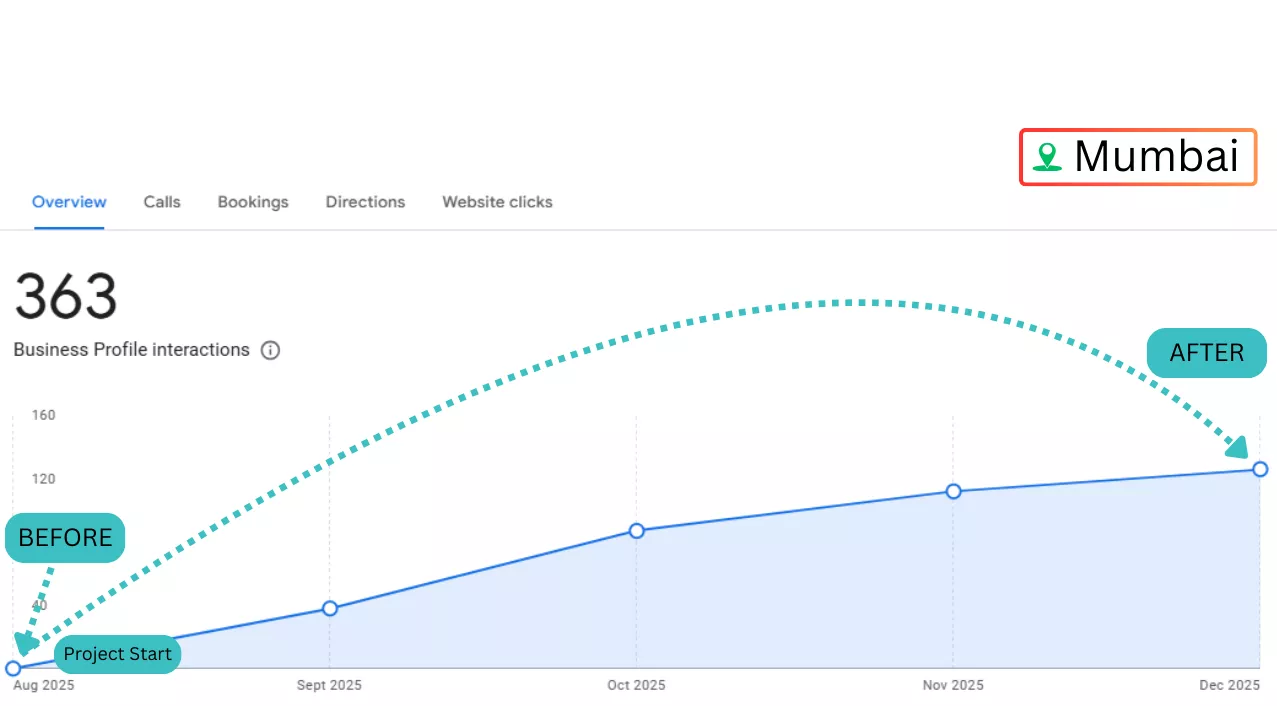Click the 363 interactions total

[66, 297]
